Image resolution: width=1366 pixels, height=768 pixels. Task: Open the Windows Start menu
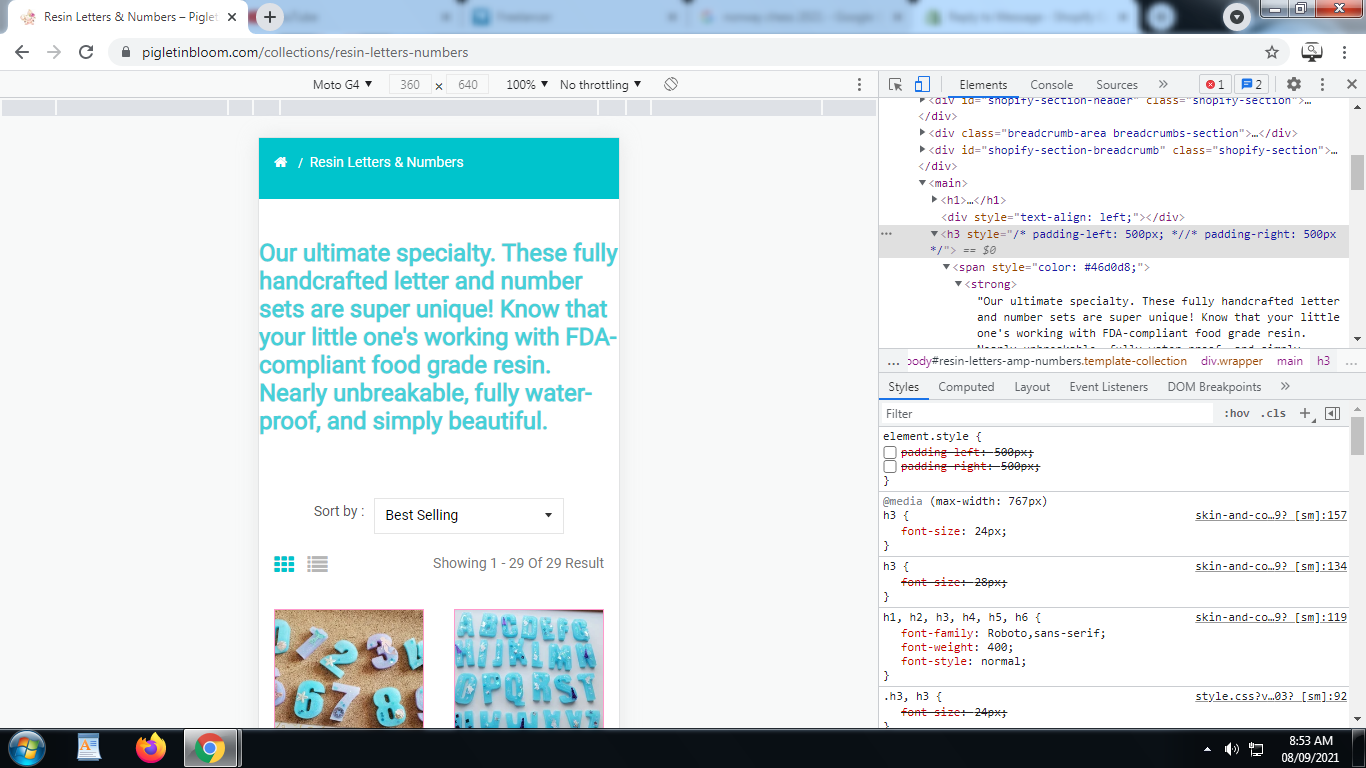tap(25, 748)
